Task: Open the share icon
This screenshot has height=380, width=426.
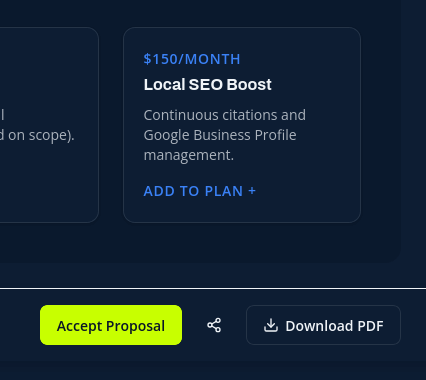Action: click(x=214, y=325)
